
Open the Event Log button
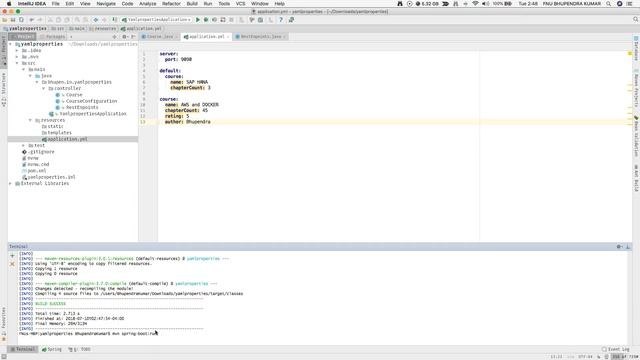pos(616,349)
